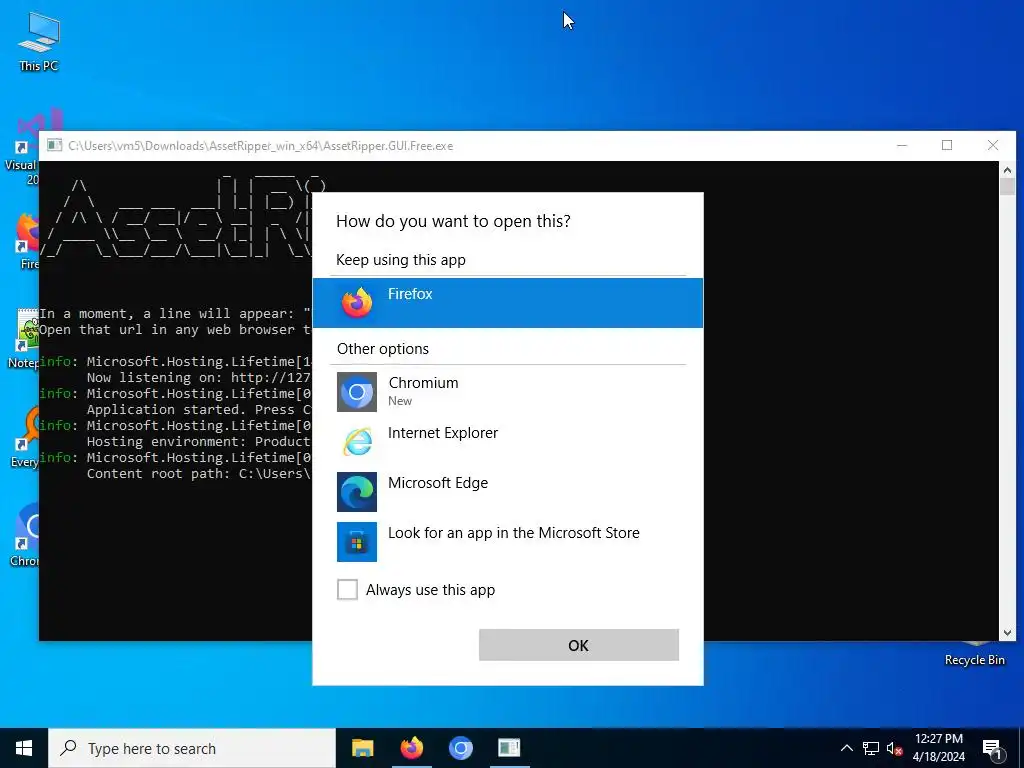
Task: Click the 'Content root path: C:\Users\' console line
Action: (x=199, y=473)
